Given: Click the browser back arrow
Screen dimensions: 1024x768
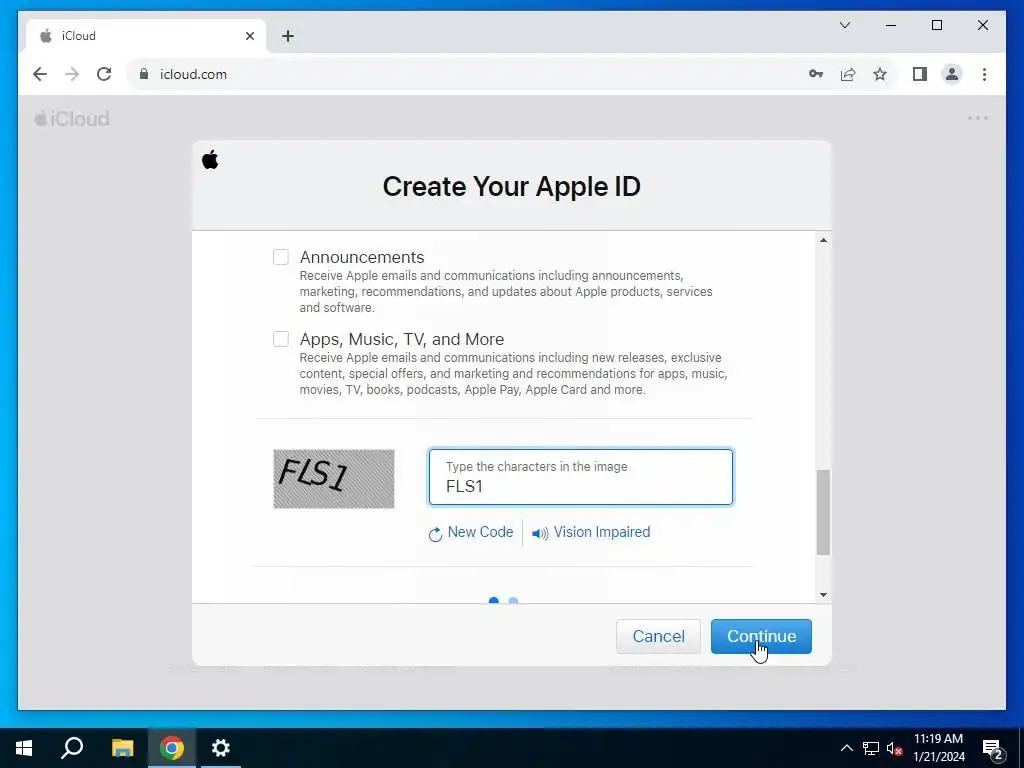Looking at the screenshot, I should (x=40, y=74).
